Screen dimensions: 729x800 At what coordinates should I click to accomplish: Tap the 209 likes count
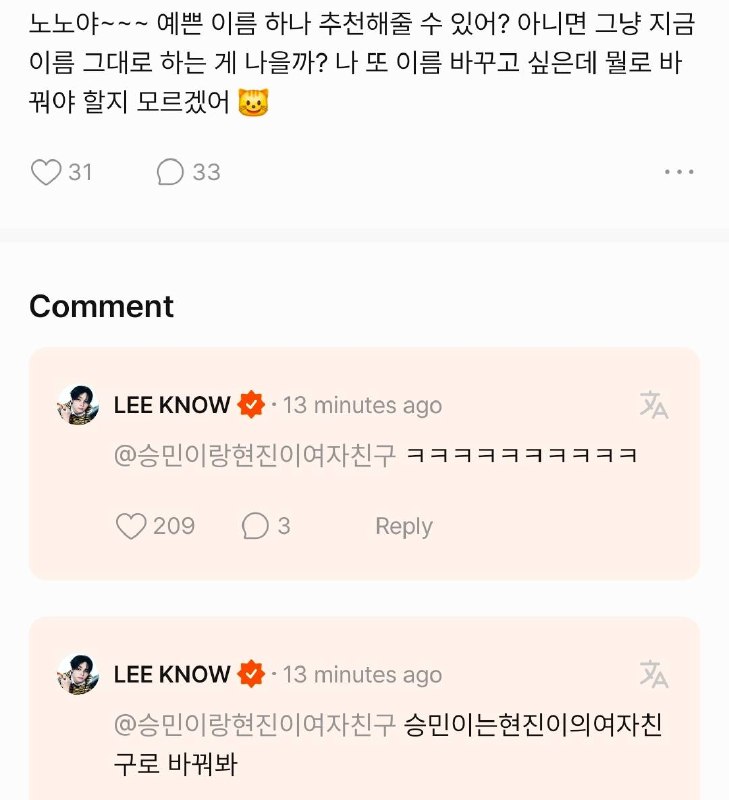pos(174,526)
